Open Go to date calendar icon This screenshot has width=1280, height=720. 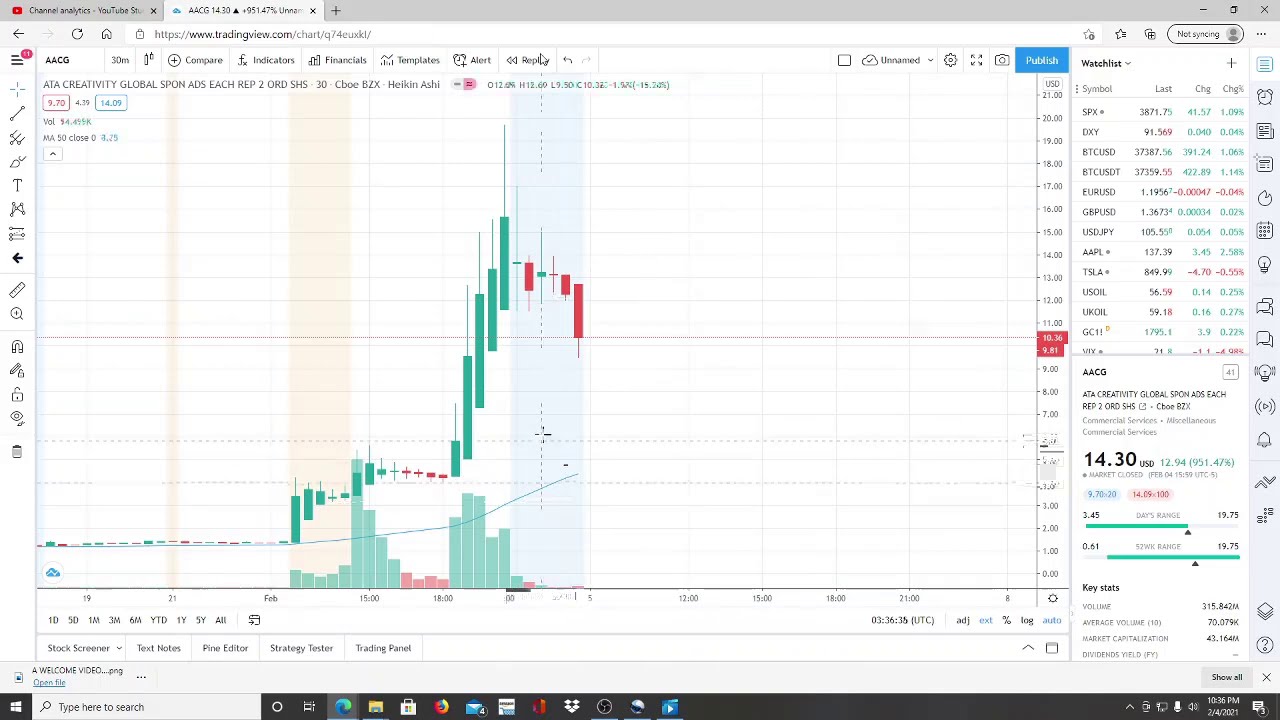coord(254,620)
